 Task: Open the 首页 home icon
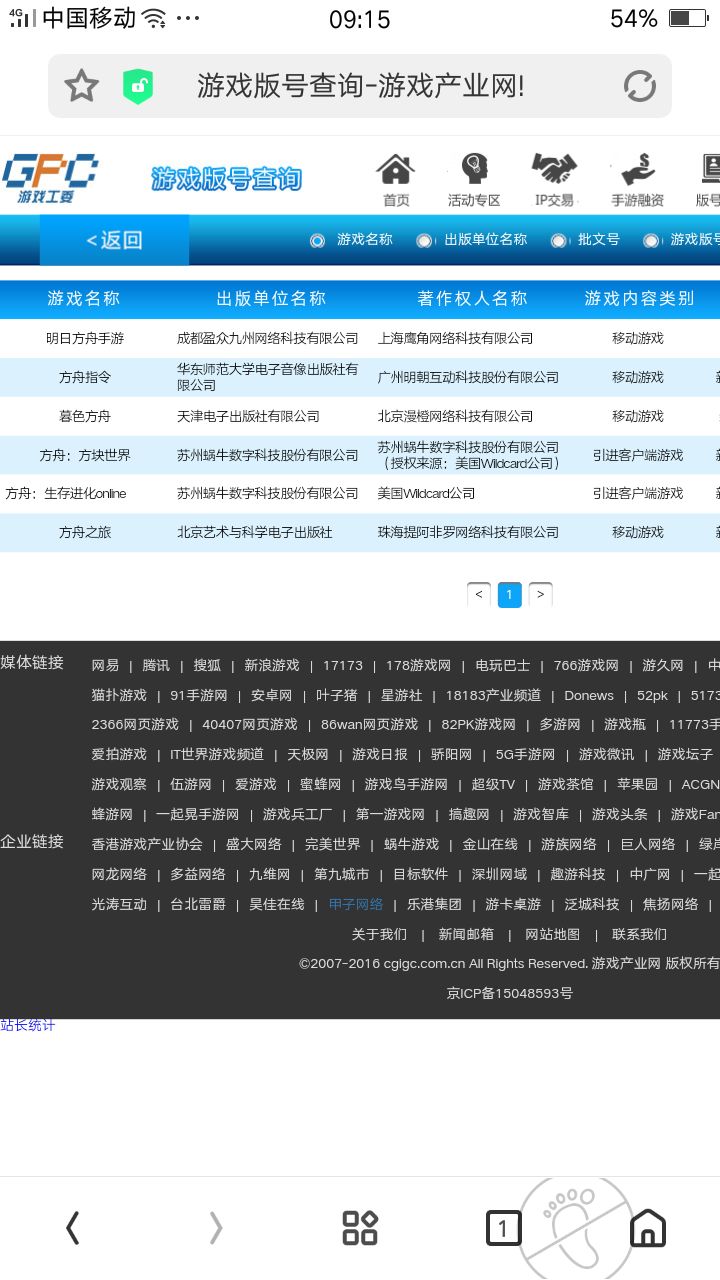pyautogui.click(x=396, y=181)
